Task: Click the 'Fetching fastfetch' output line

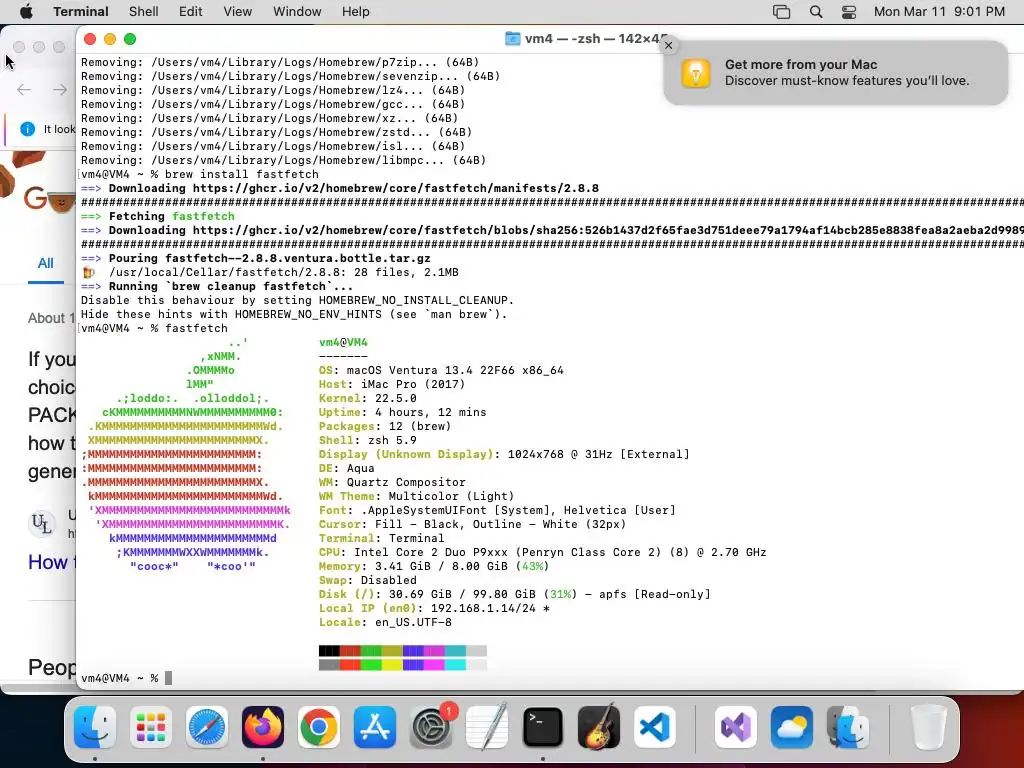Action: 157,216
